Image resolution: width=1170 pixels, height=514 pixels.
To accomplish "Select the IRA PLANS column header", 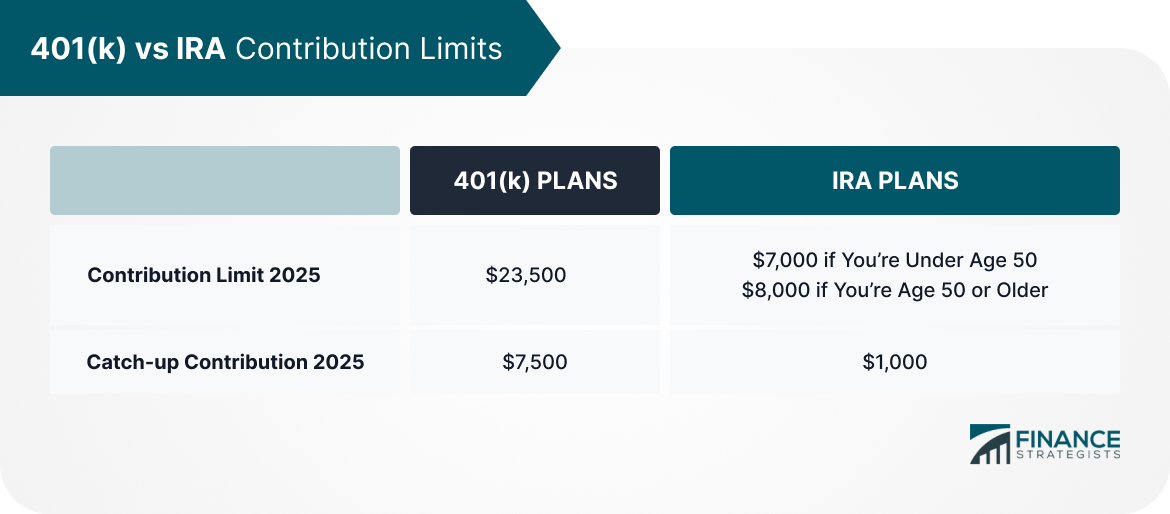I will click(x=894, y=181).
